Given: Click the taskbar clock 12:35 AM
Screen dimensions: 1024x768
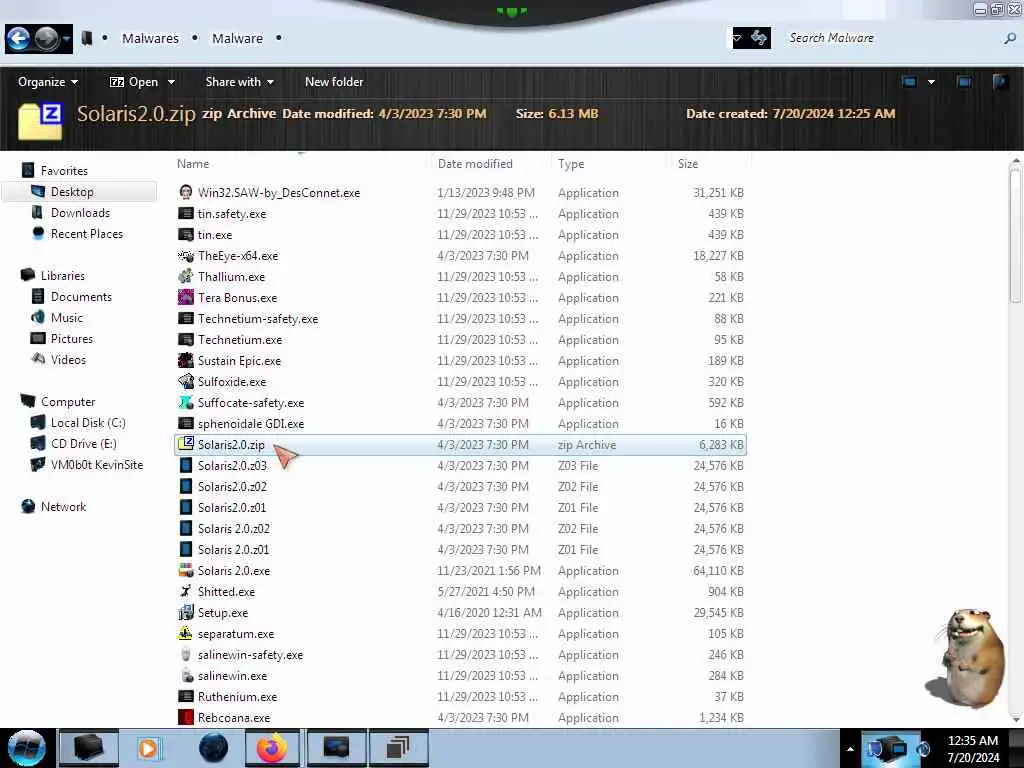Looking at the screenshot, I should click(x=973, y=741).
